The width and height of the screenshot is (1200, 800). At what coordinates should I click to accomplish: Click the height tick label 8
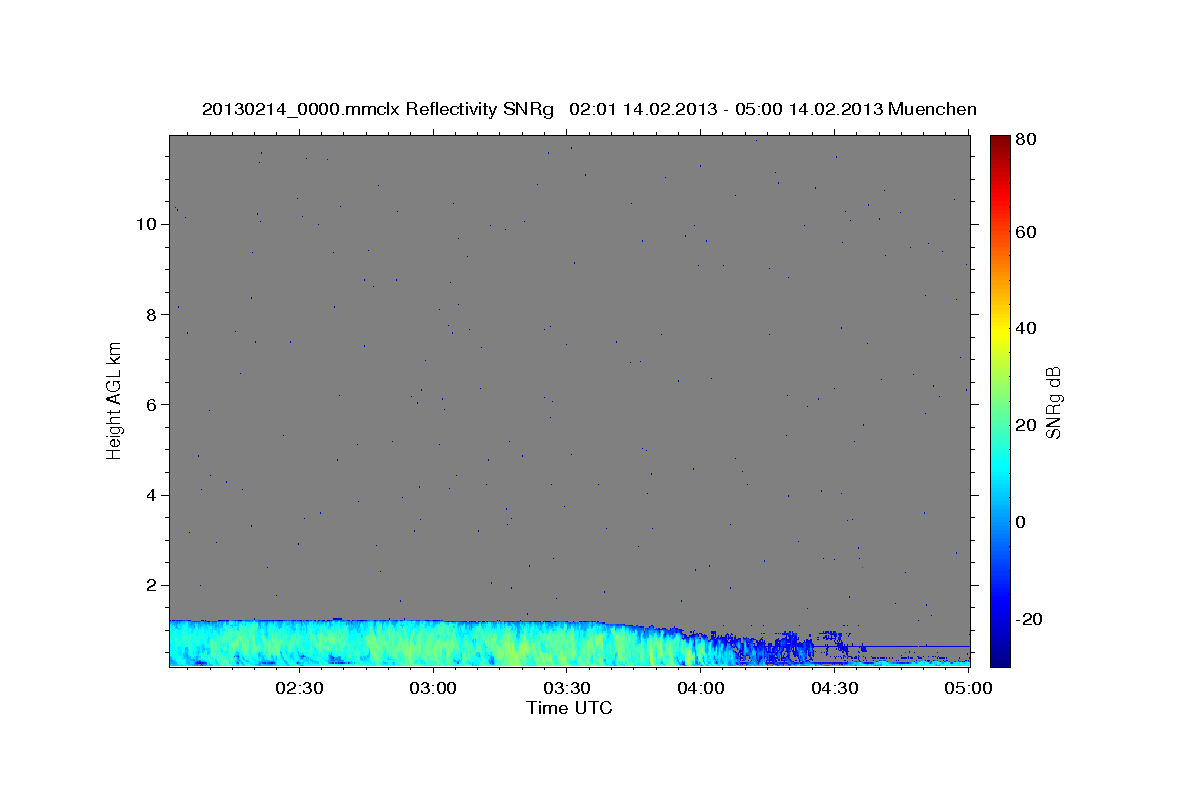[150, 314]
